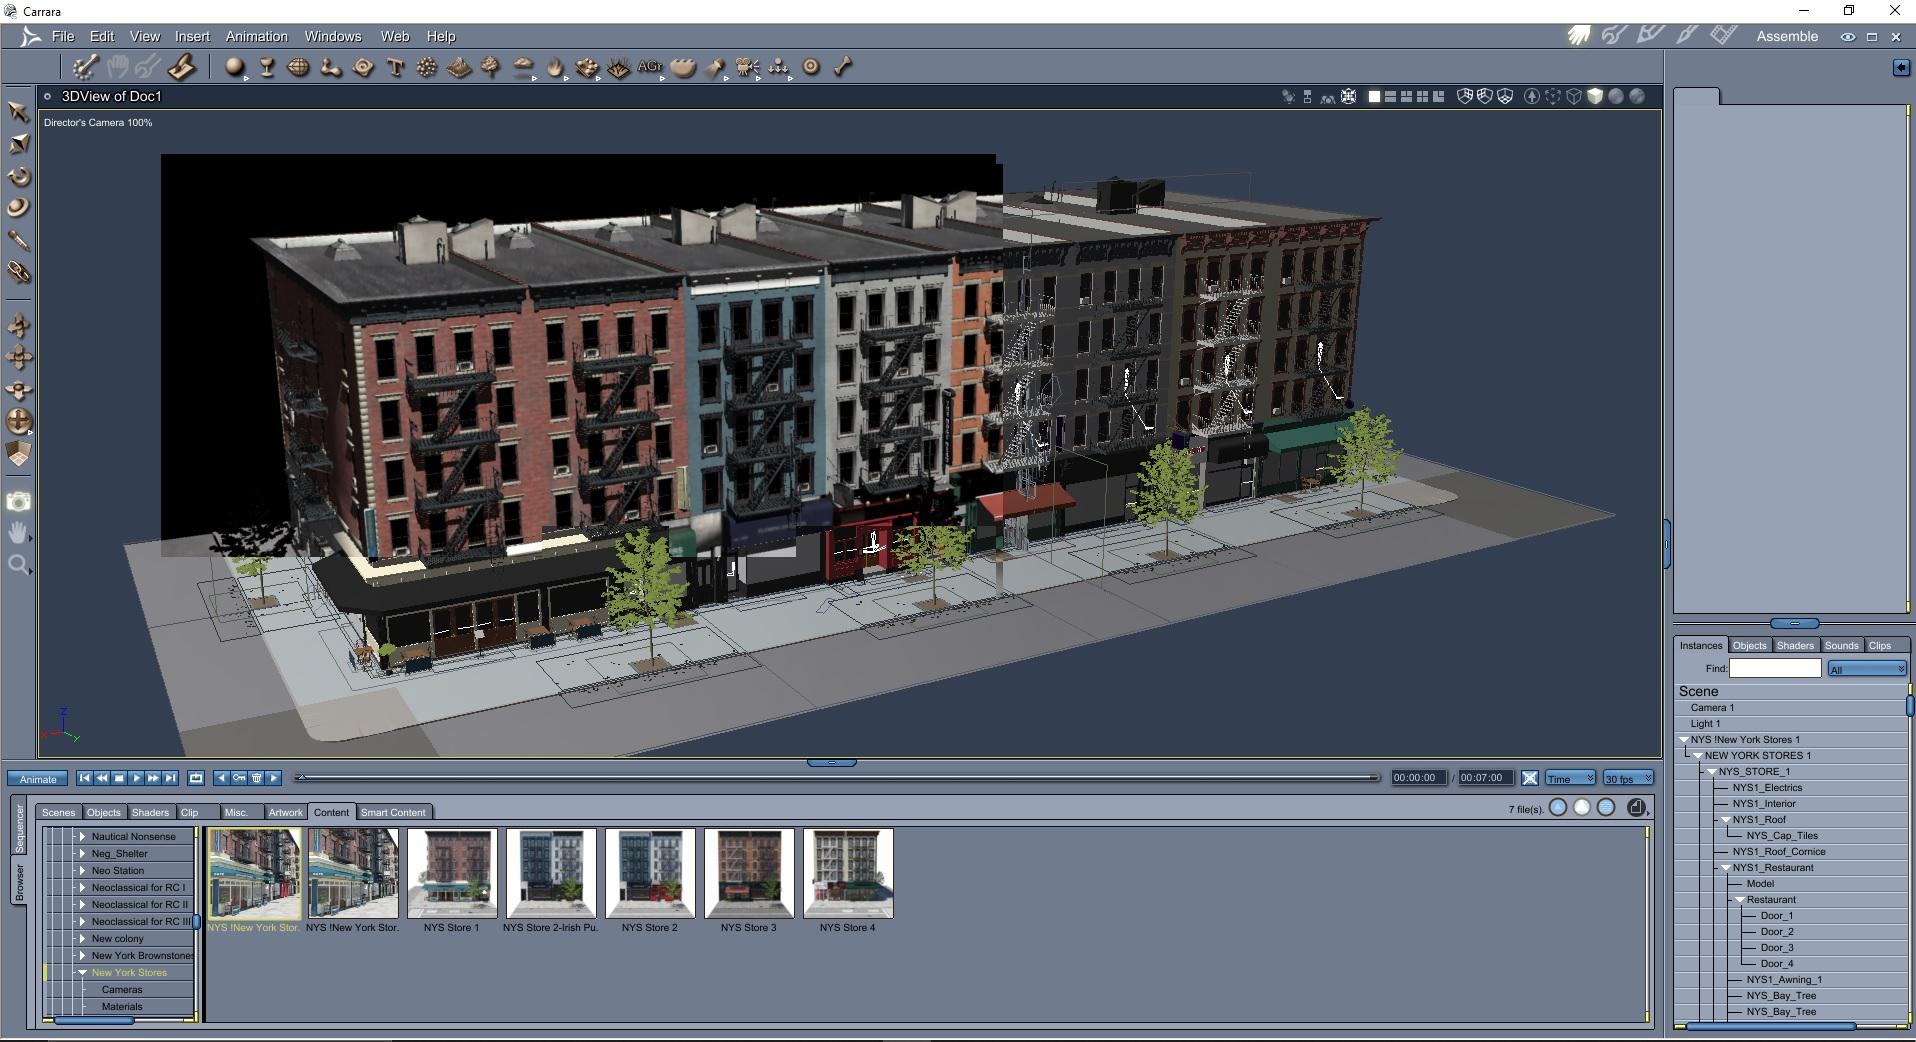Select the camera Pan tool with four arrows

[18, 357]
